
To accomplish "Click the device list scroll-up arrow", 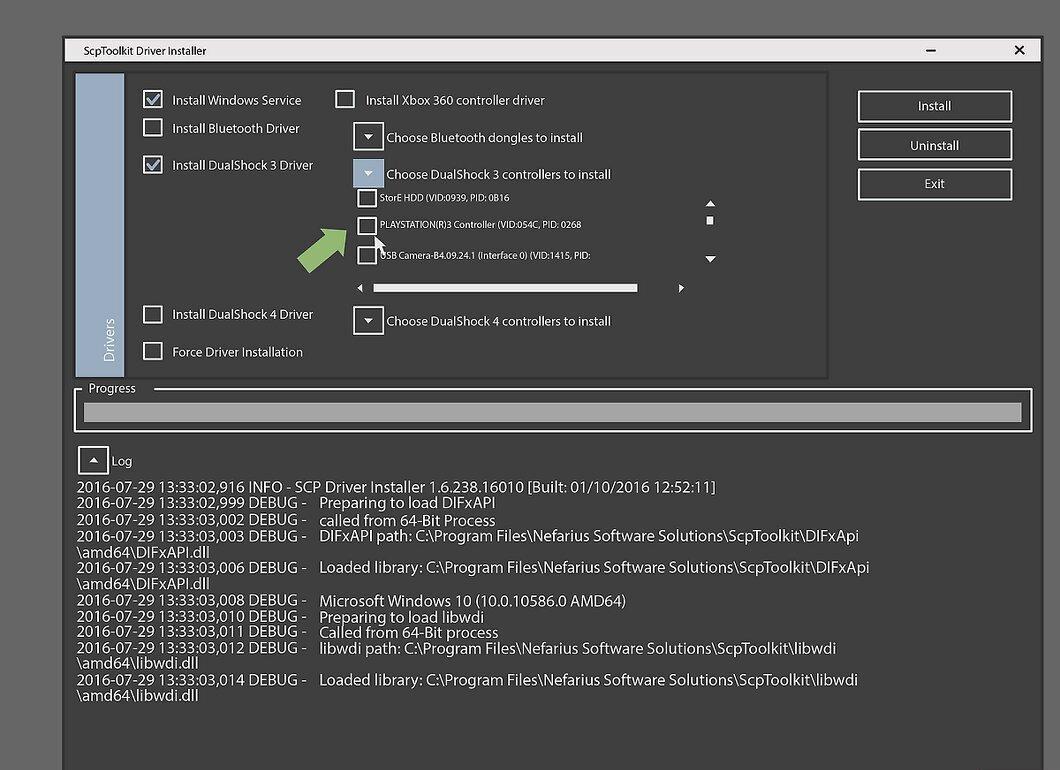I will [710, 203].
